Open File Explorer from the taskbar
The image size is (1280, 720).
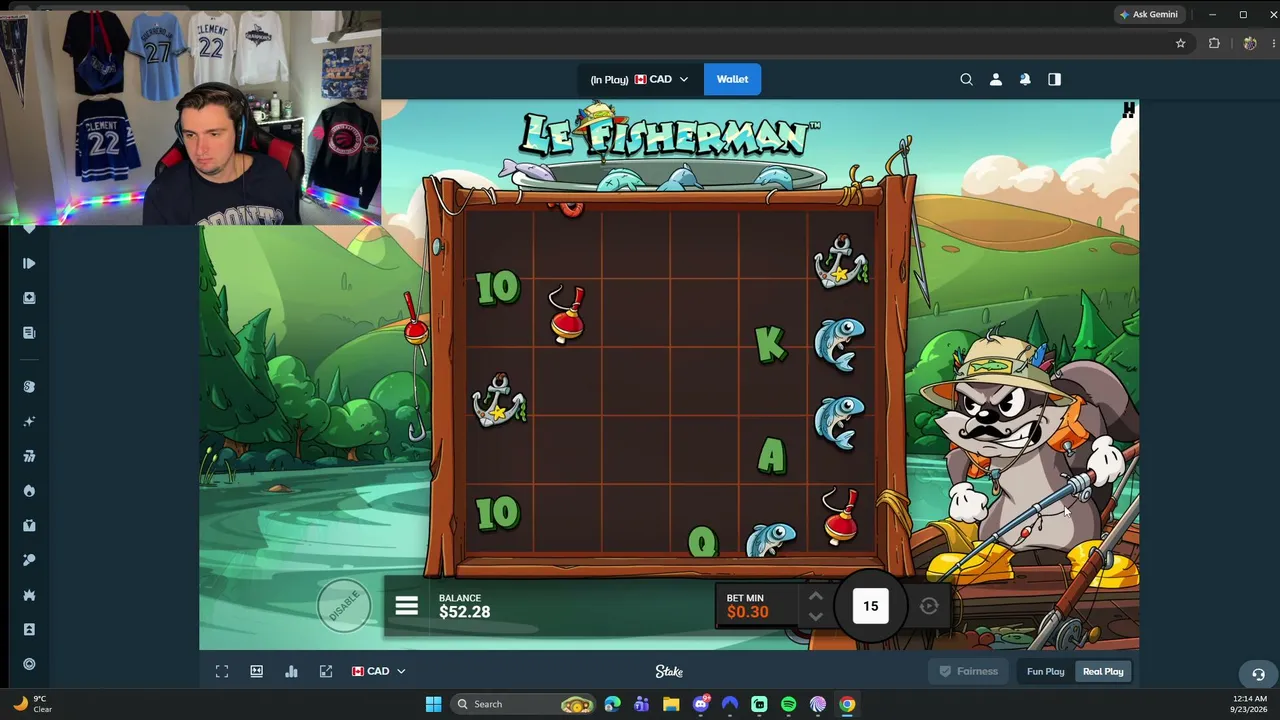(671, 704)
